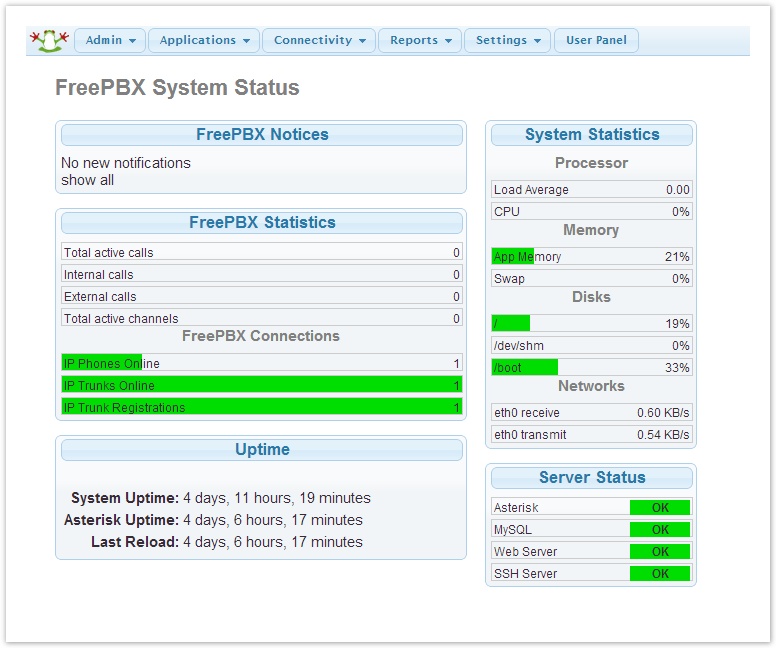Click the IP Trunks Online bar

tap(261, 386)
